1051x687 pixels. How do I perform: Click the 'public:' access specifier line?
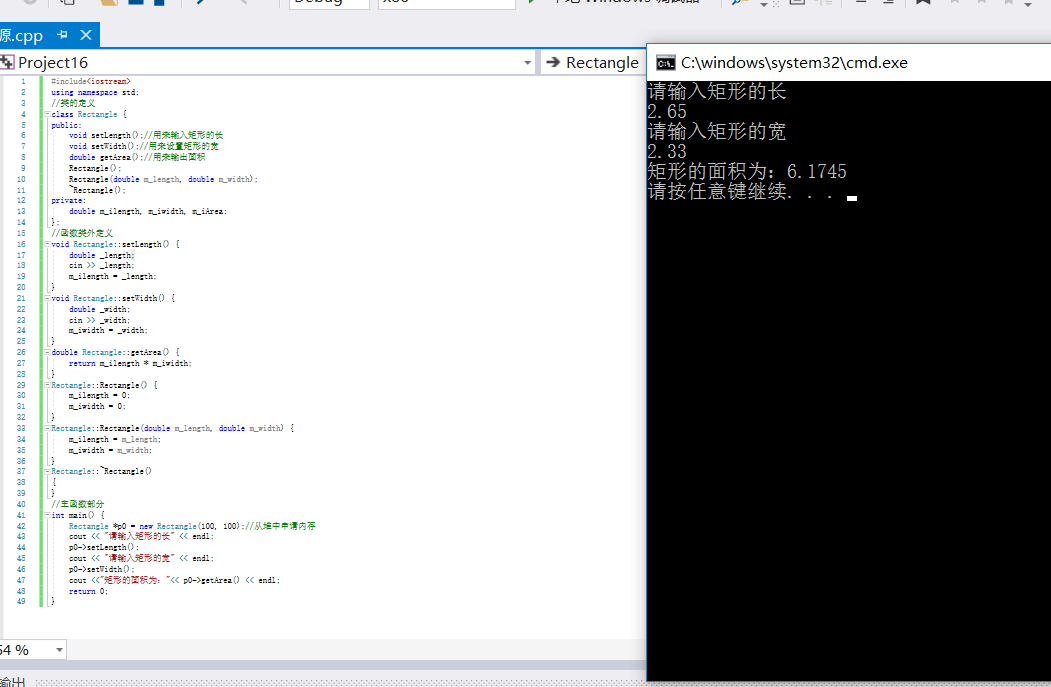click(x=66, y=125)
